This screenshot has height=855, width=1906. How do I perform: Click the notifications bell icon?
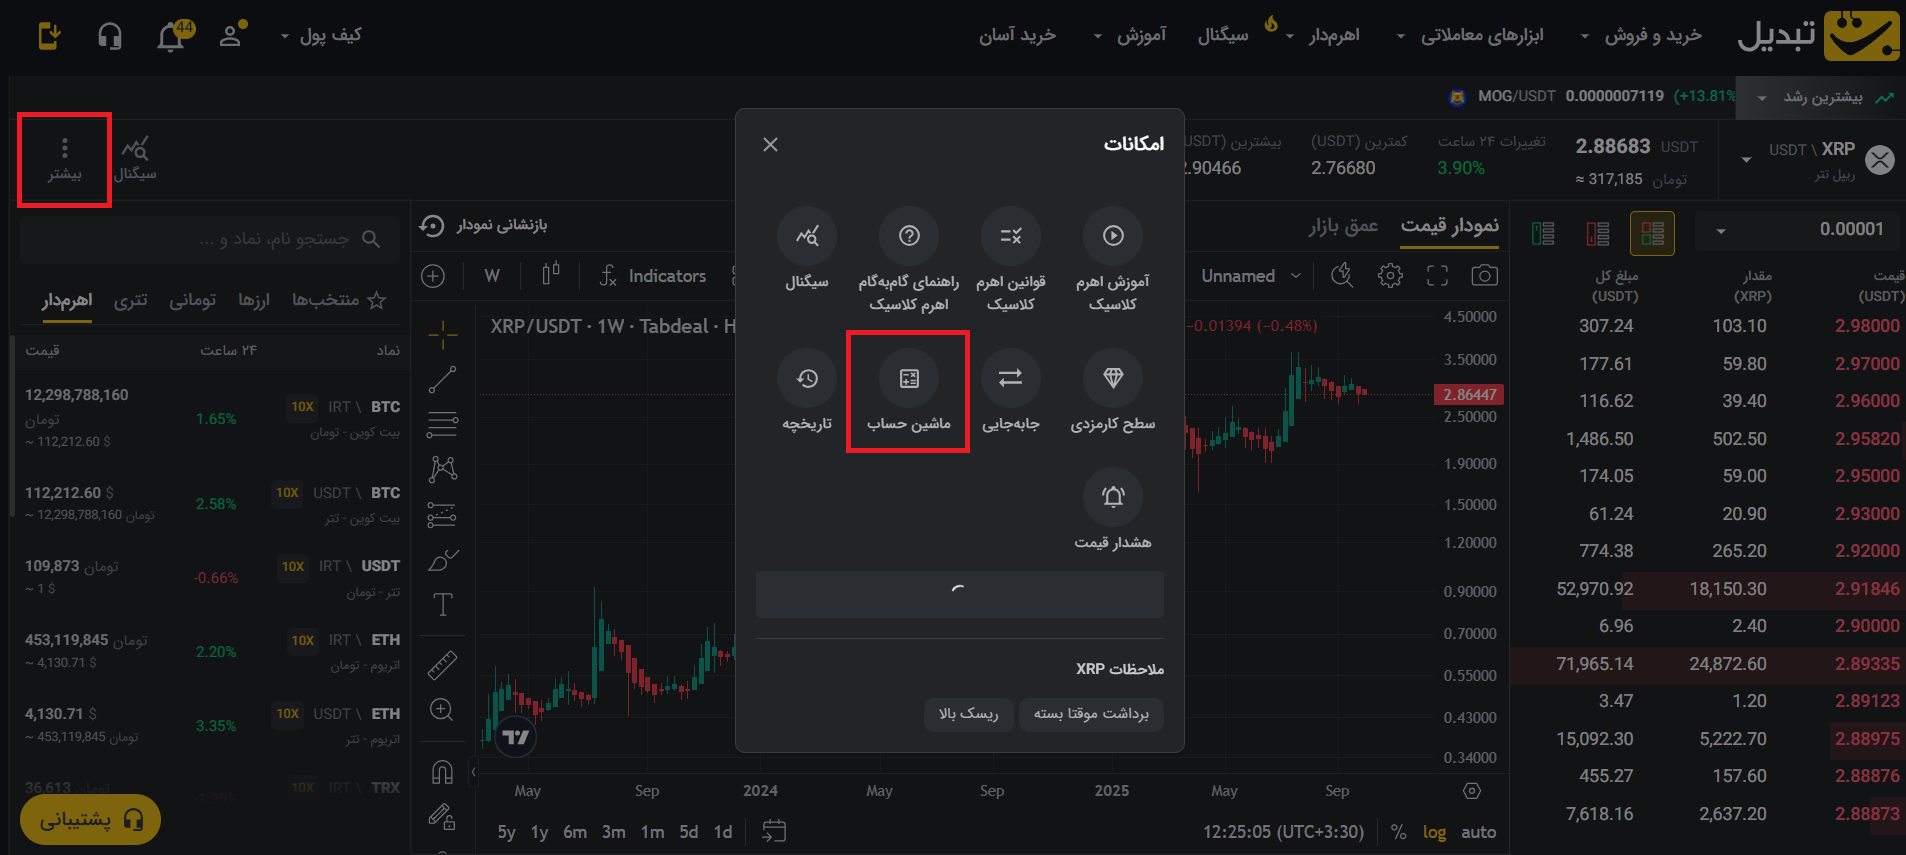point(172,36)
